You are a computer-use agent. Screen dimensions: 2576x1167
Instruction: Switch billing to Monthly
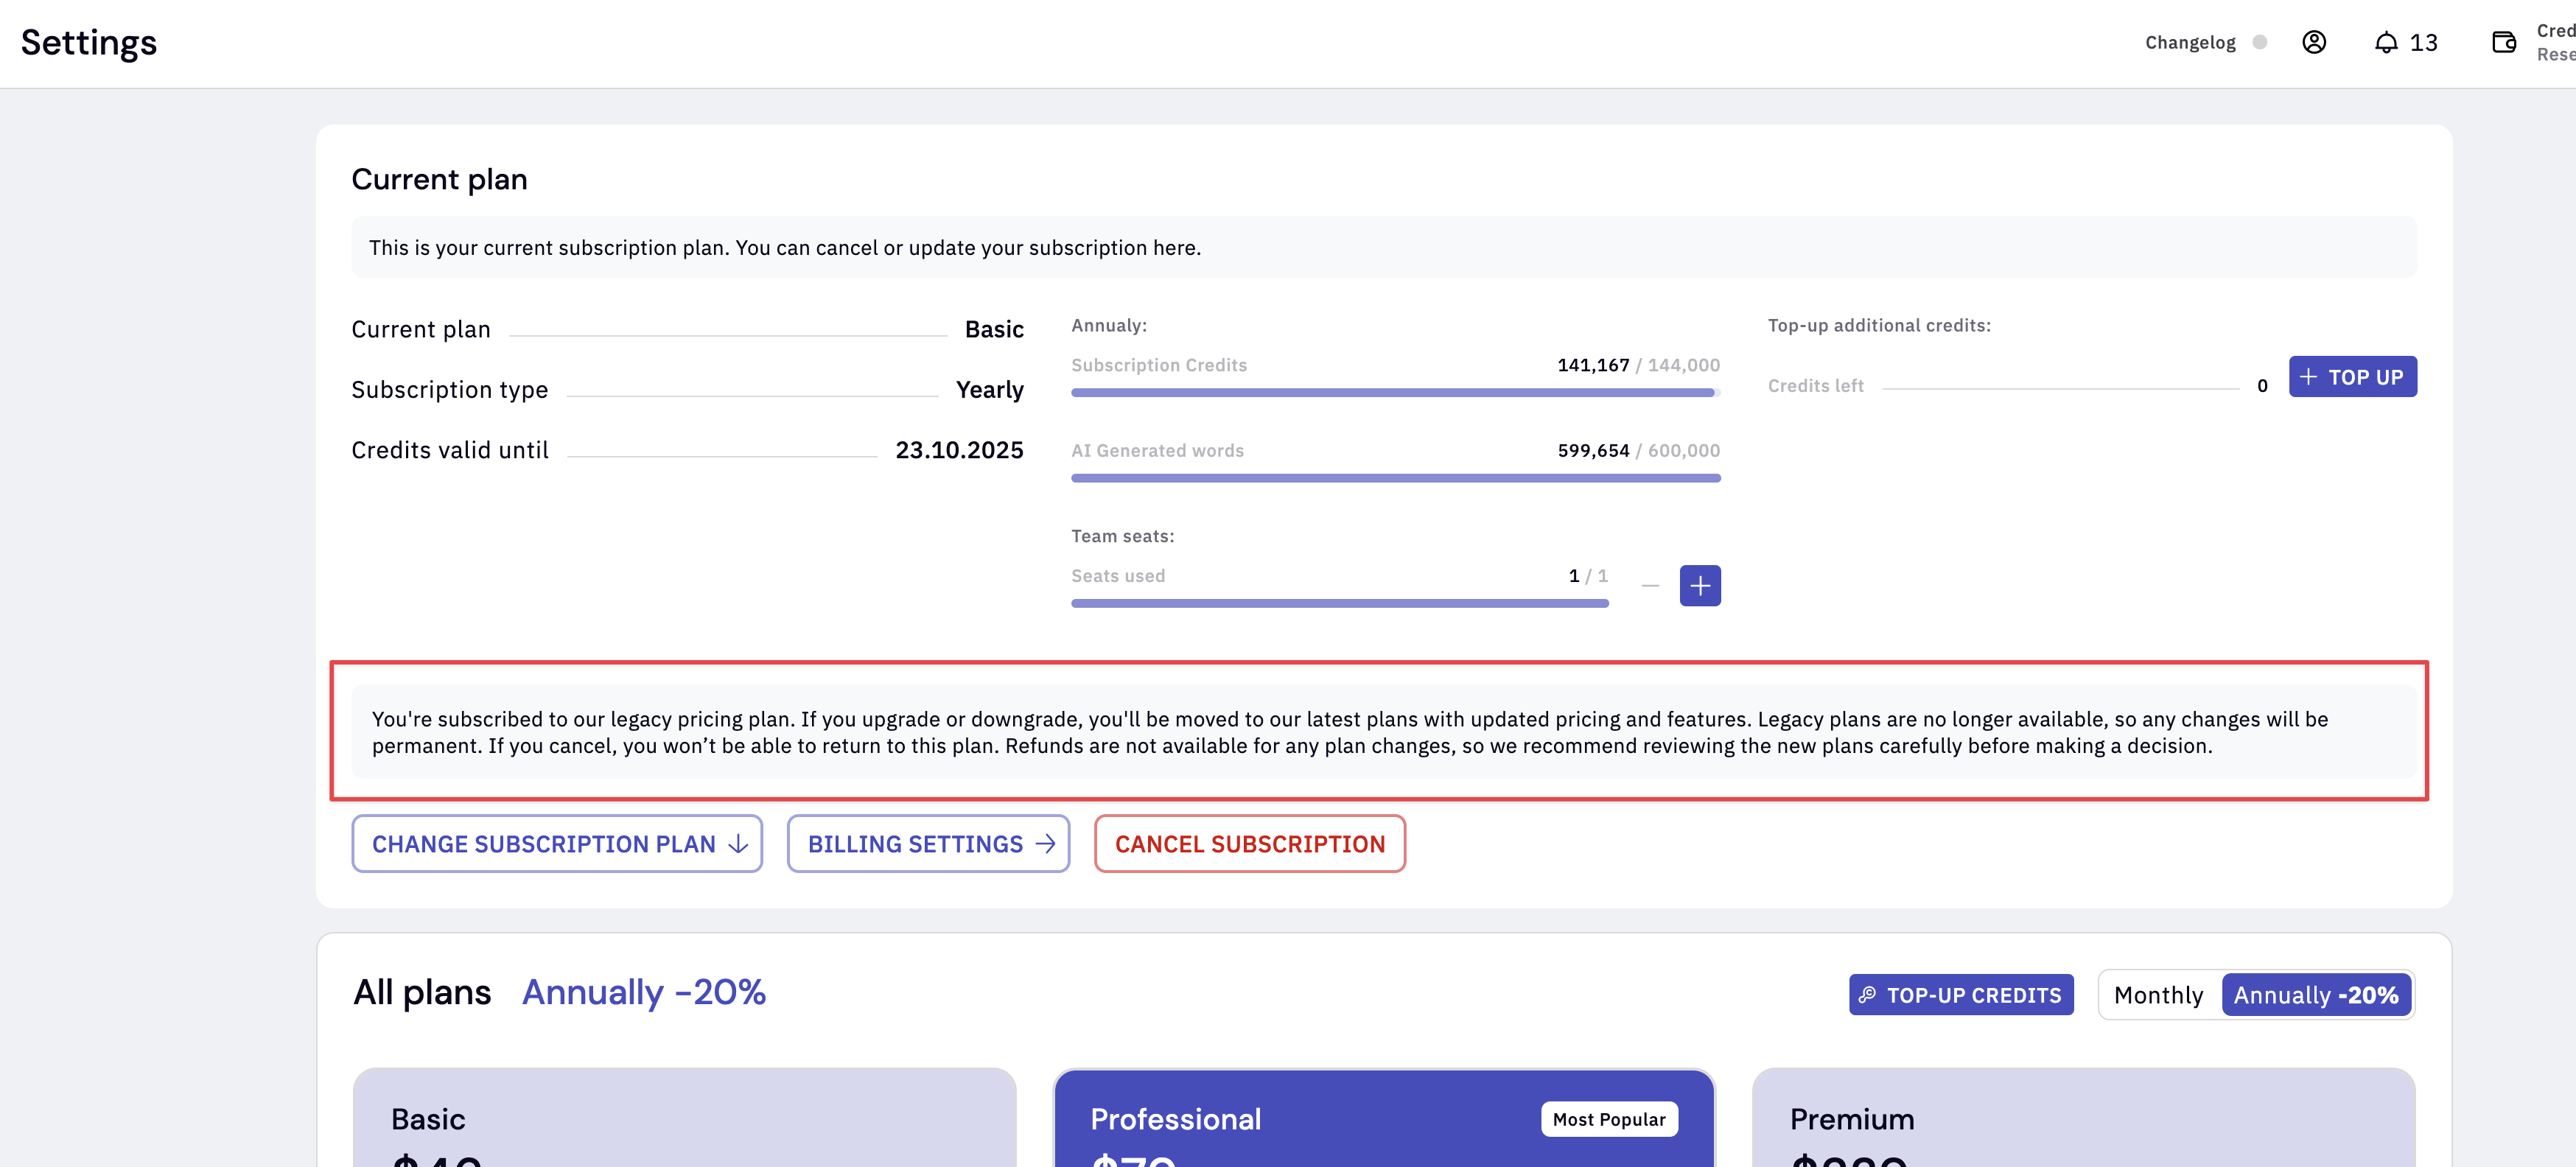pyautogui.click(x=2158, y=994)
